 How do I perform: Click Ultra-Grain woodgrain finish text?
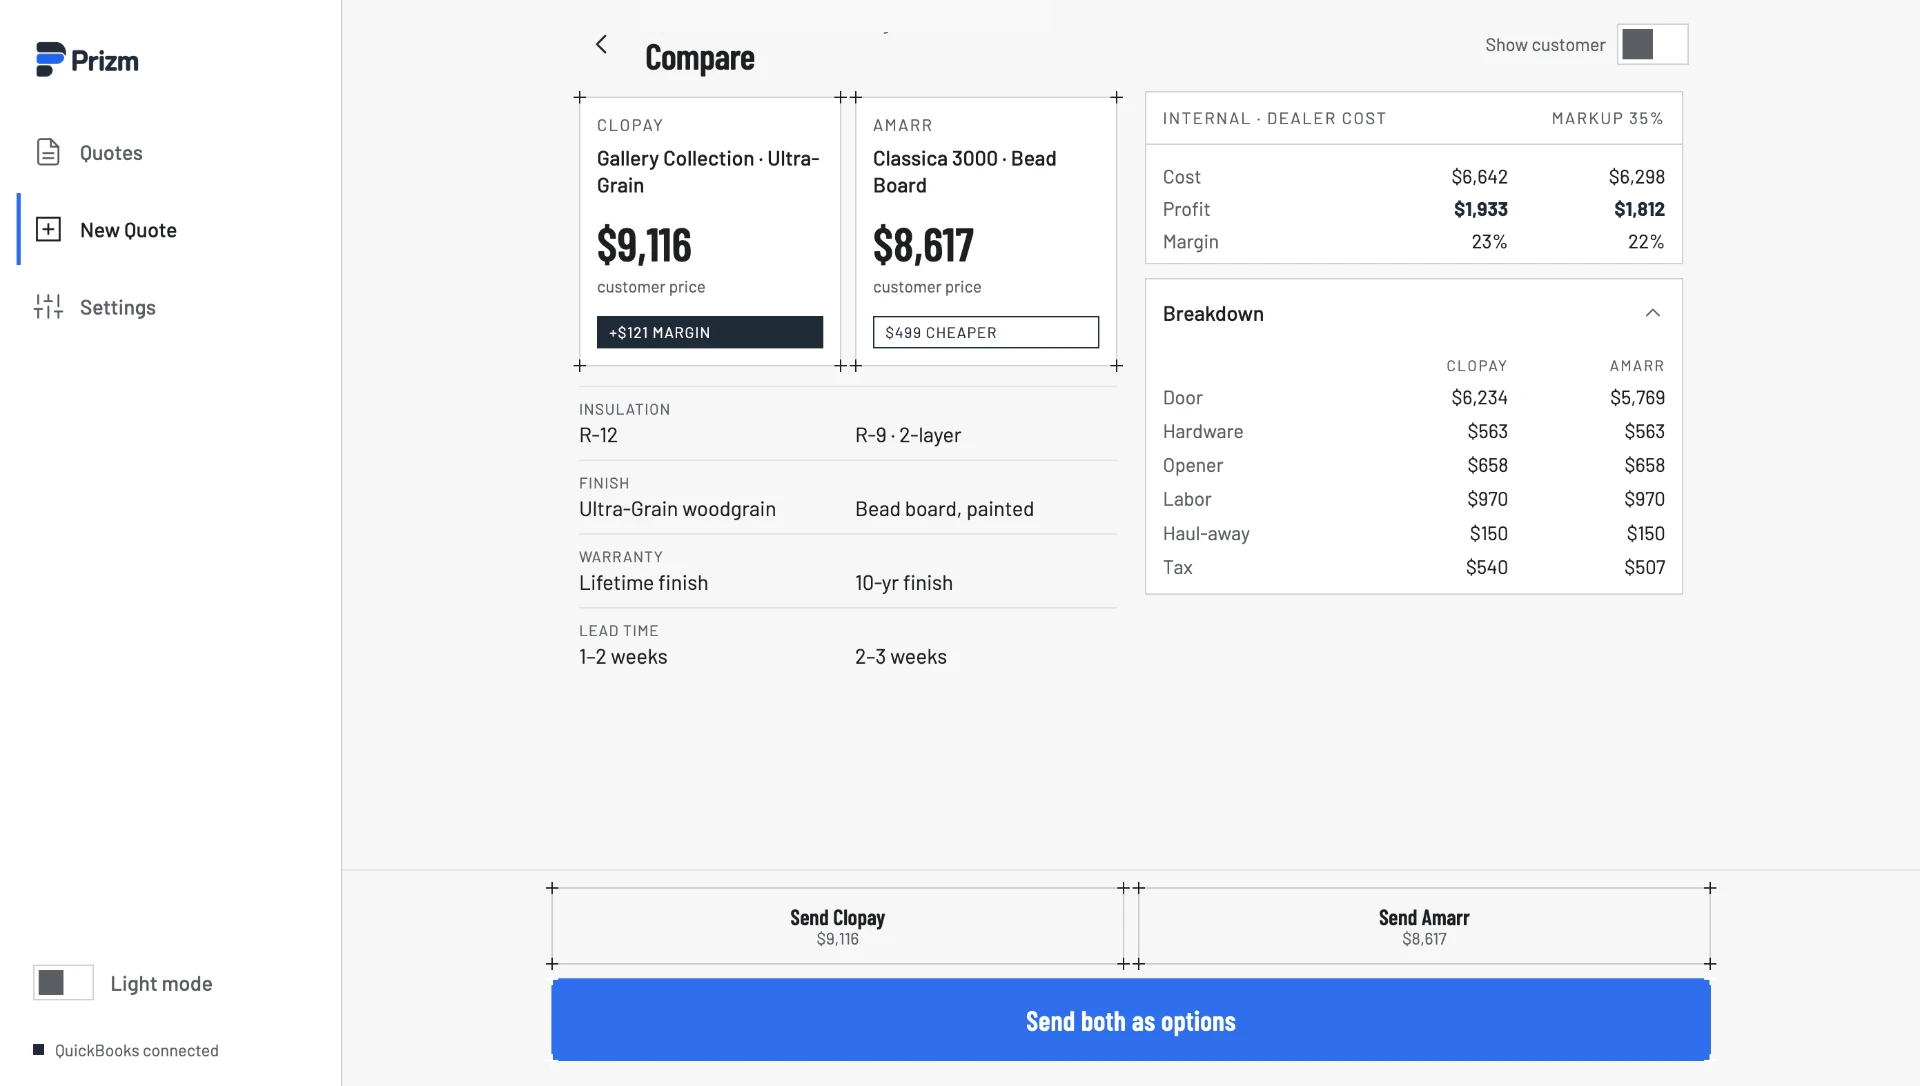[x=677, y=509]
